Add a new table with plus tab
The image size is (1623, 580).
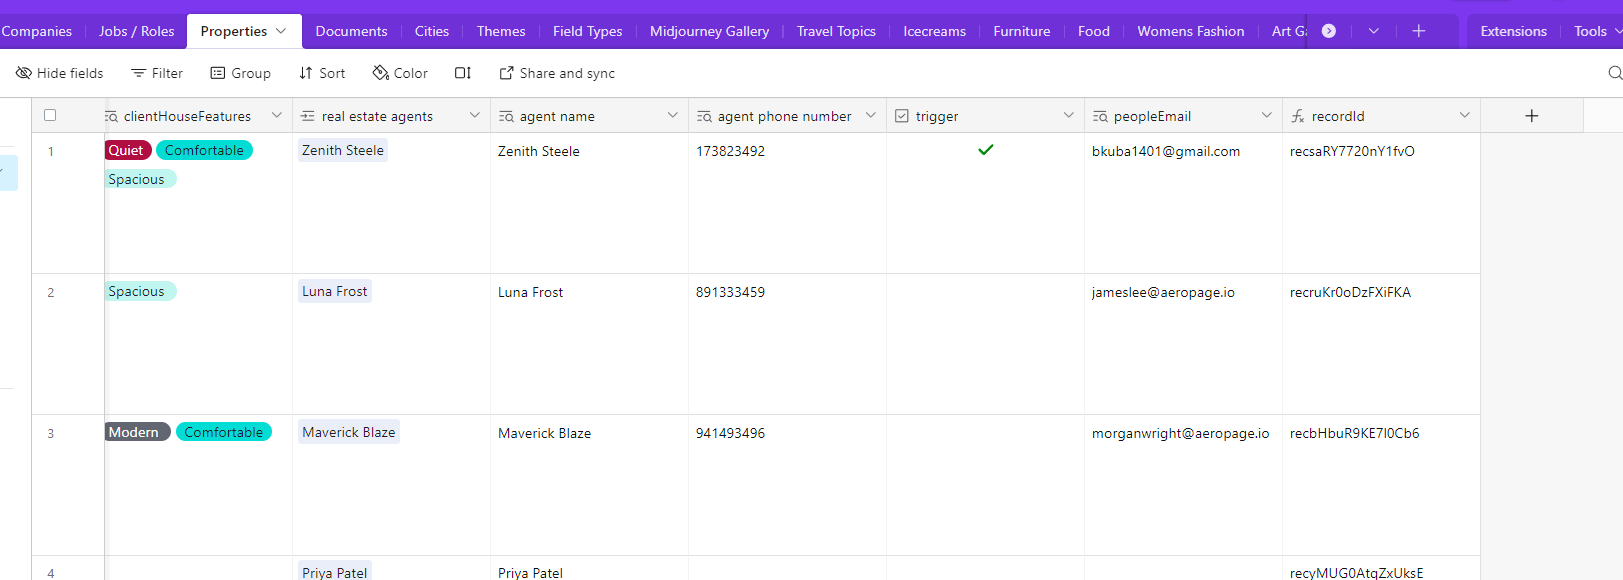pos(1418,31)
